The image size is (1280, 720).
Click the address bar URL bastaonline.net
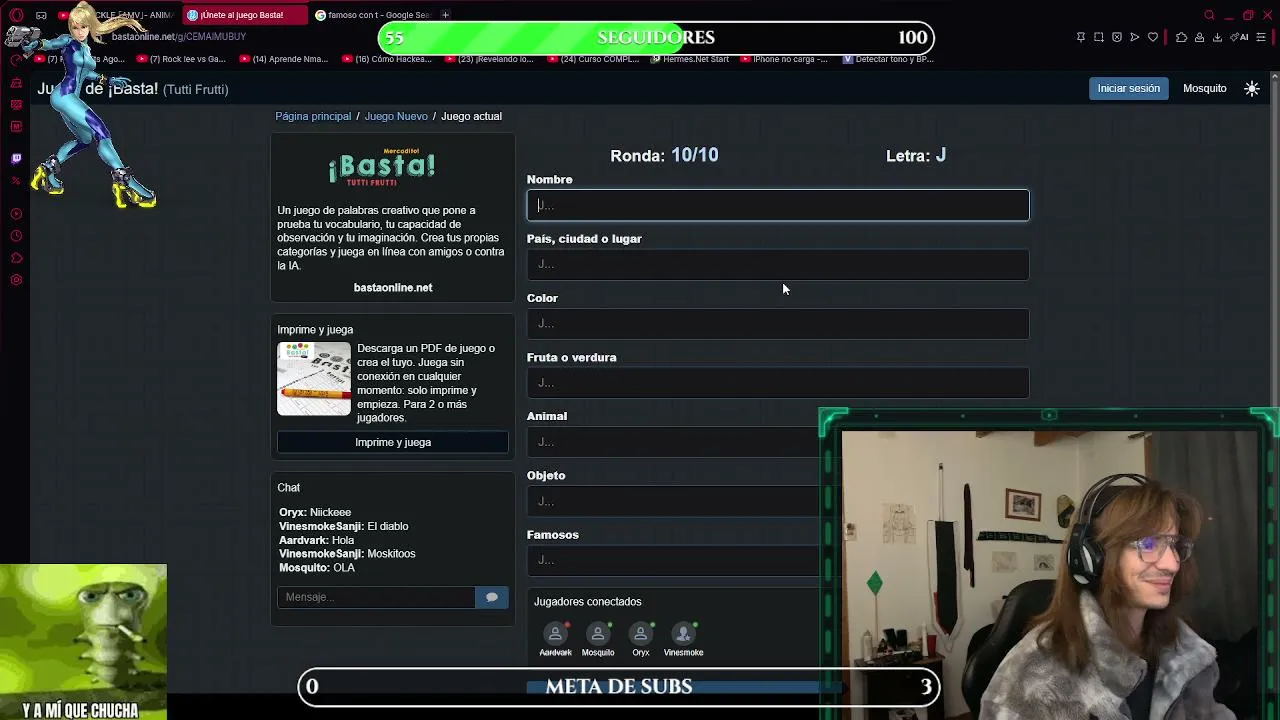(x=179, y=37)
